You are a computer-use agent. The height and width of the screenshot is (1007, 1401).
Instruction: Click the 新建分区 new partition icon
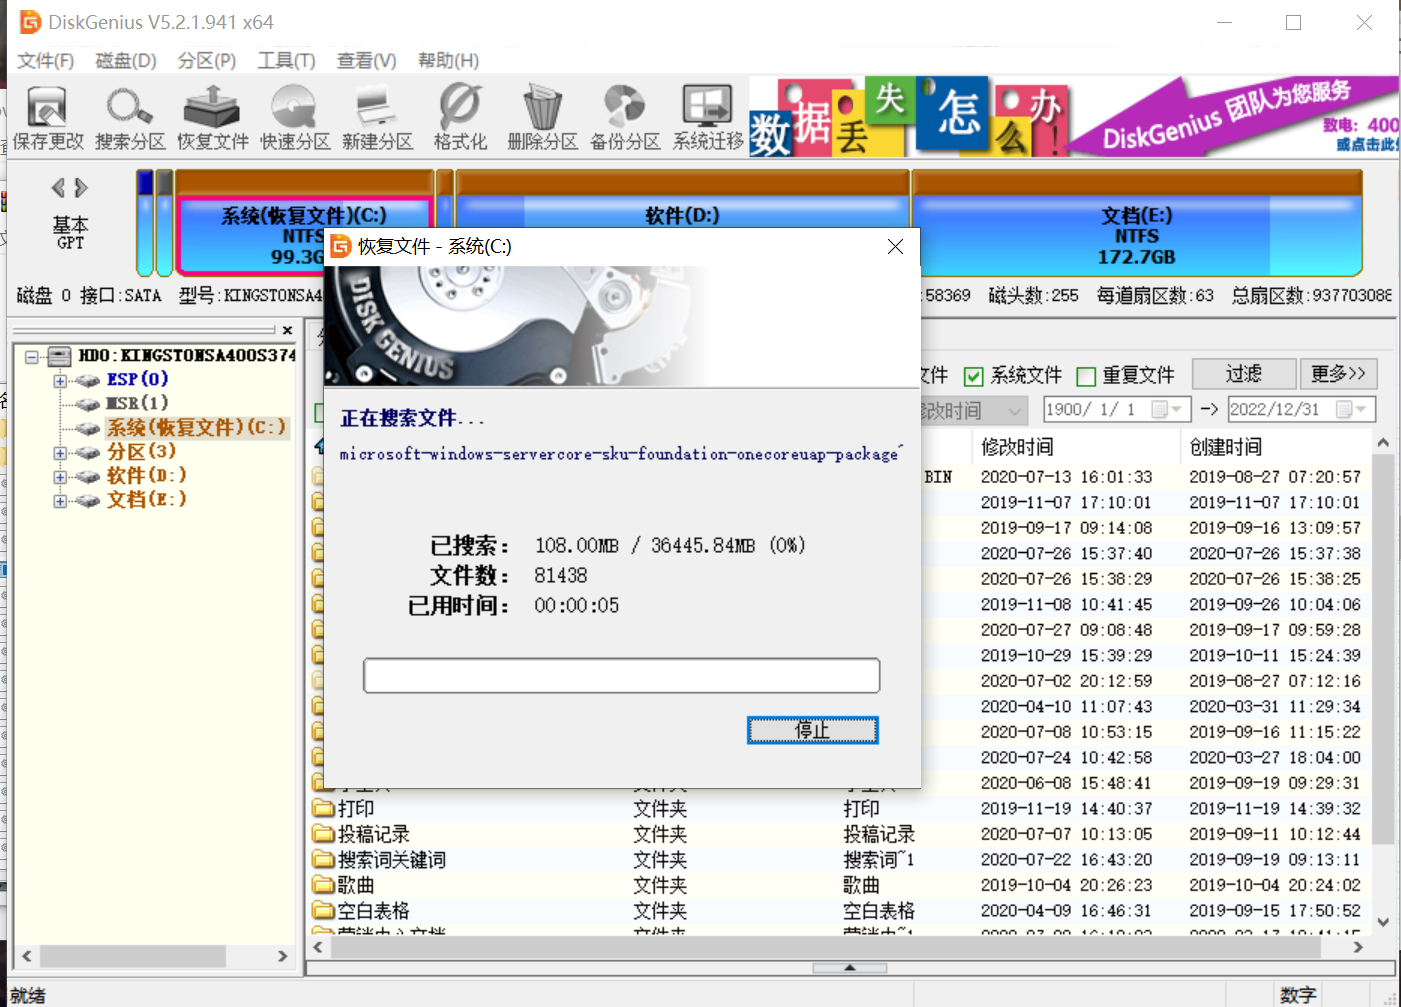coord(377,117)
